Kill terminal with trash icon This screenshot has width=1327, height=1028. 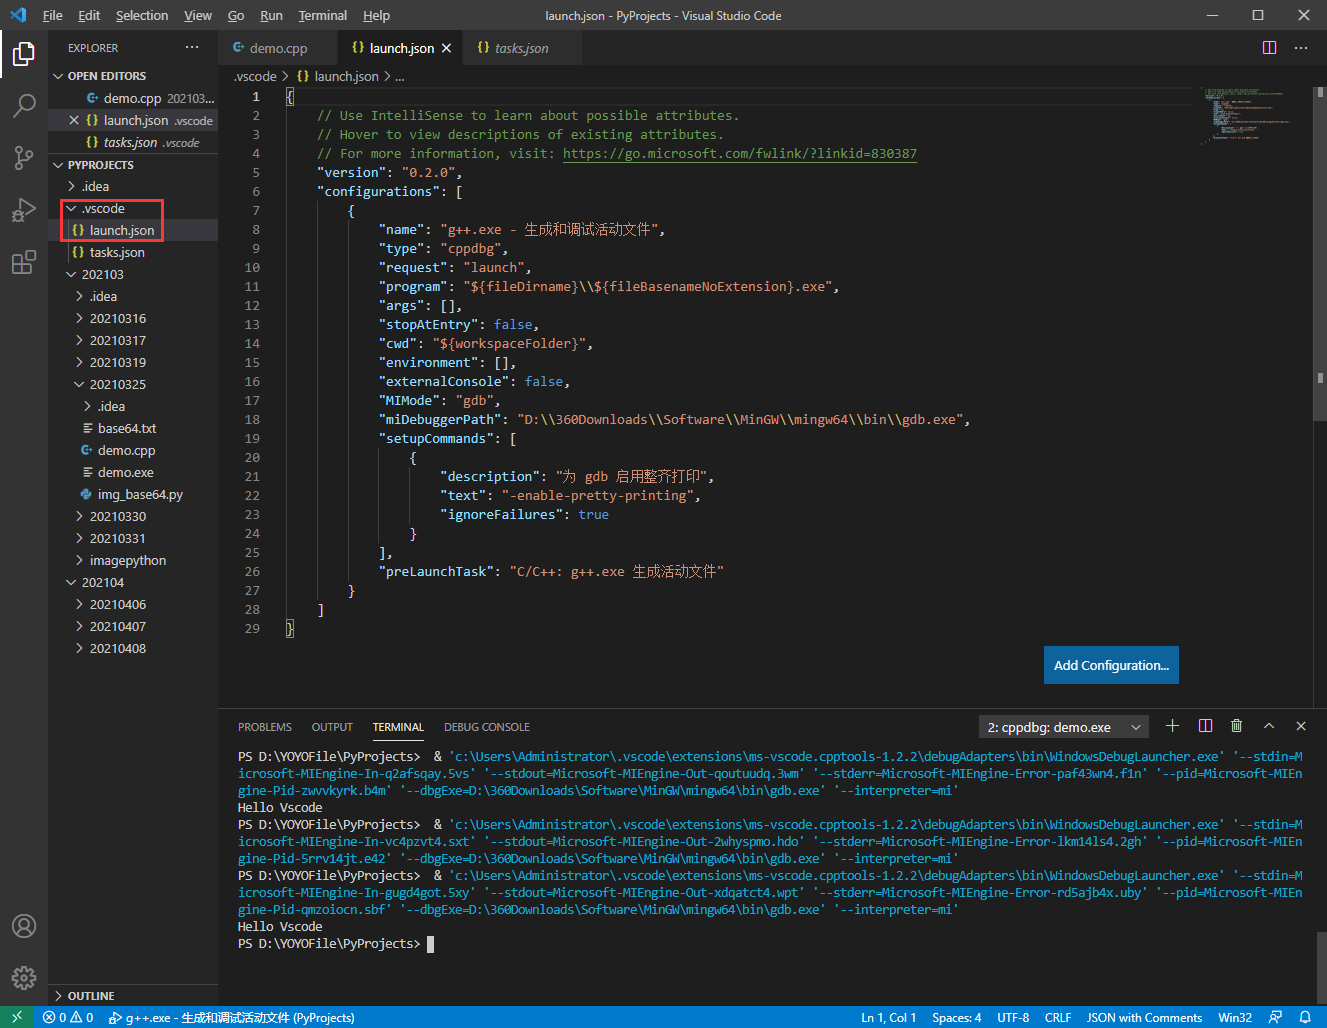pos(1237,726)
